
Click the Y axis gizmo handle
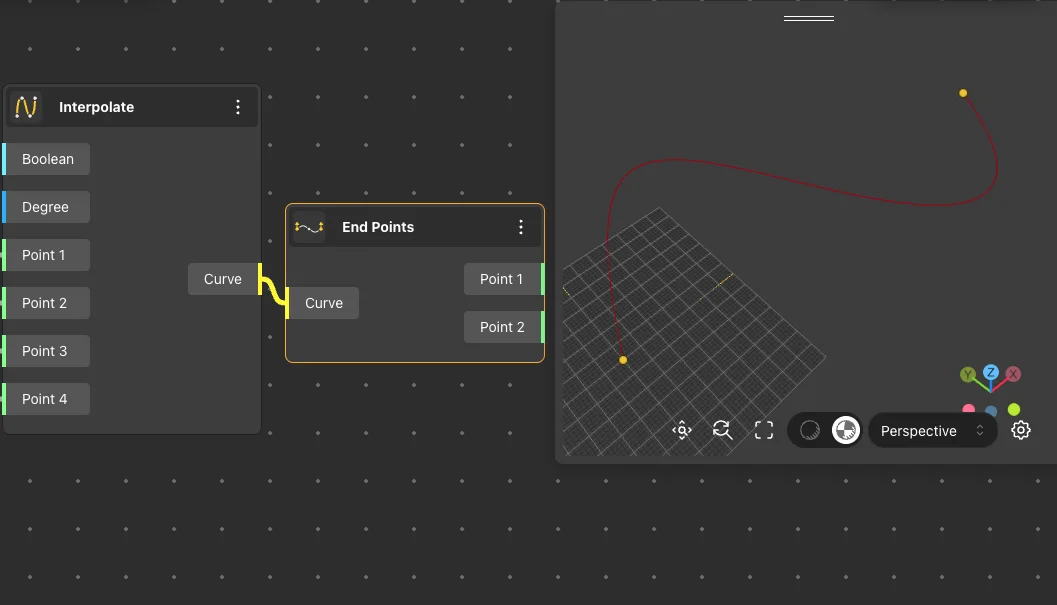(x=968, y=374)
